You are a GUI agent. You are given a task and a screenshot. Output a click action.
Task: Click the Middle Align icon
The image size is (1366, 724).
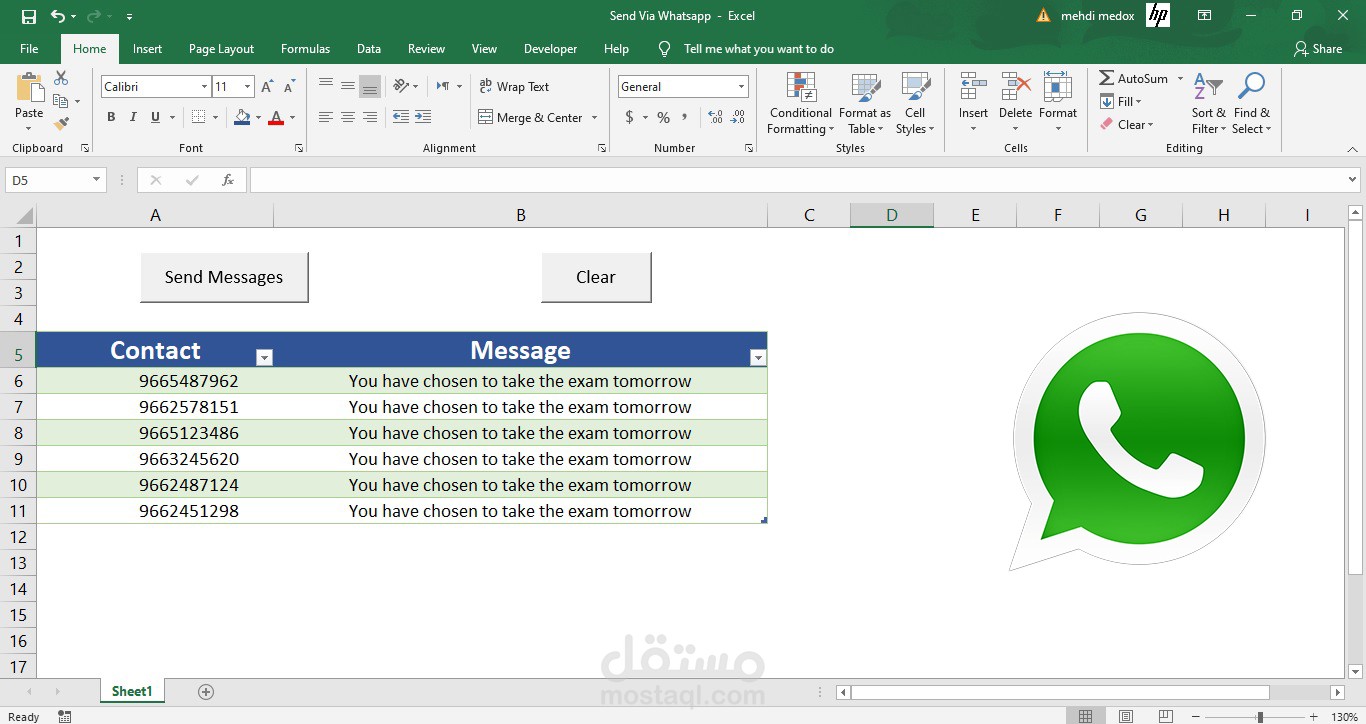[x=348, y=86]
